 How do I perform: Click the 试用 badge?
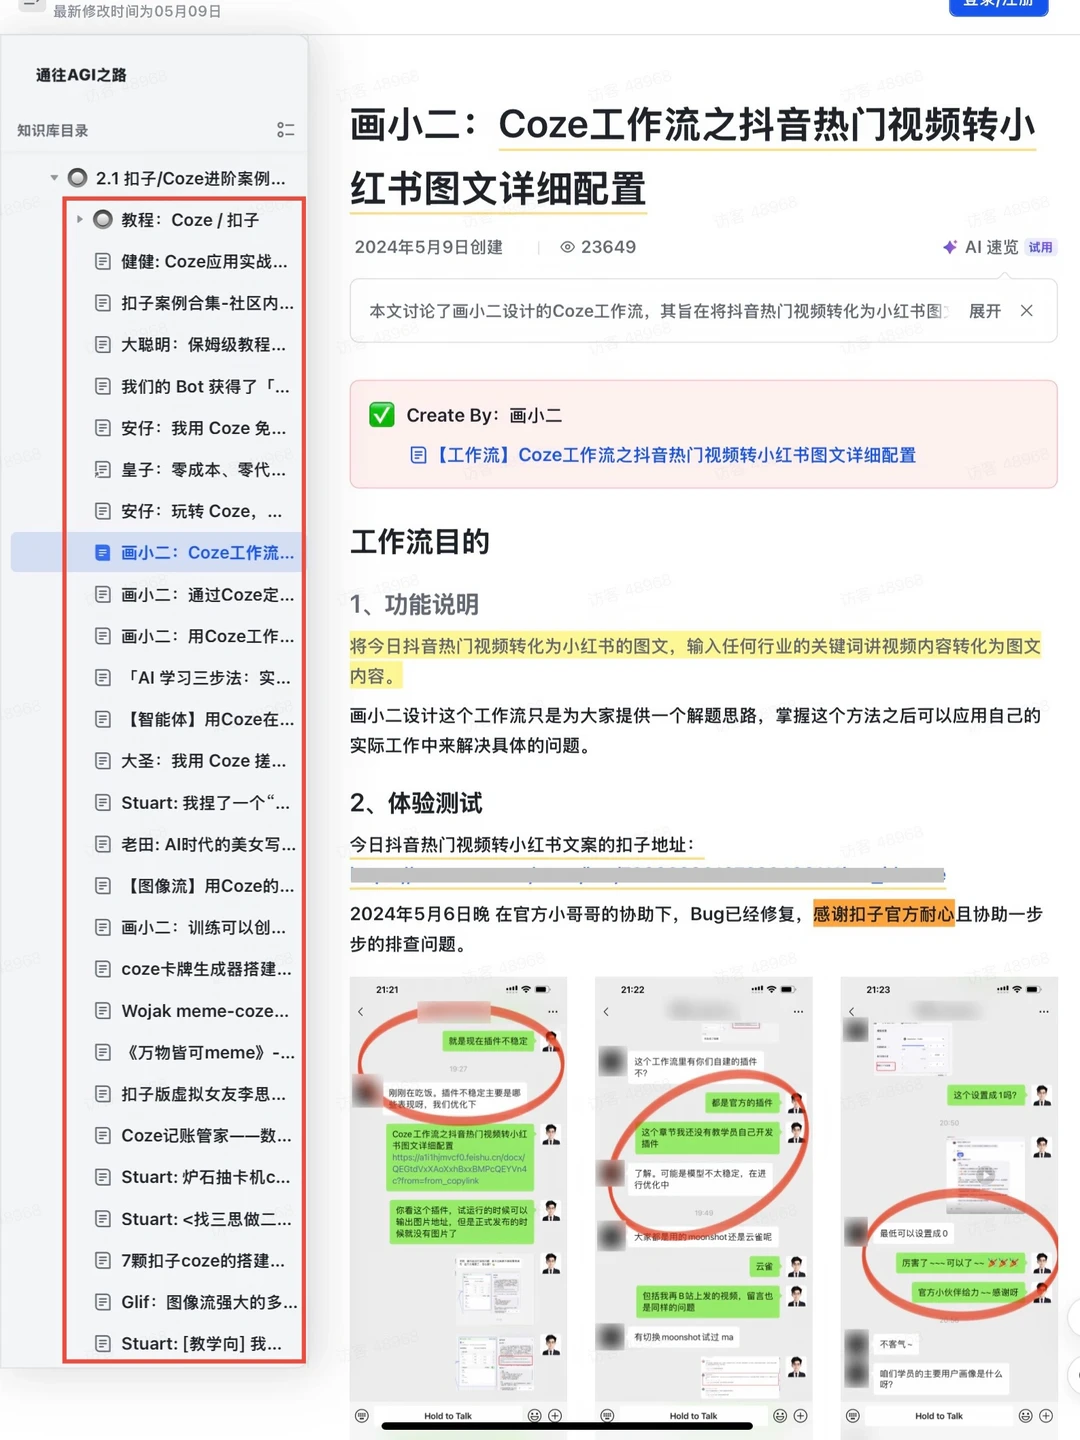click(1040, 247)
